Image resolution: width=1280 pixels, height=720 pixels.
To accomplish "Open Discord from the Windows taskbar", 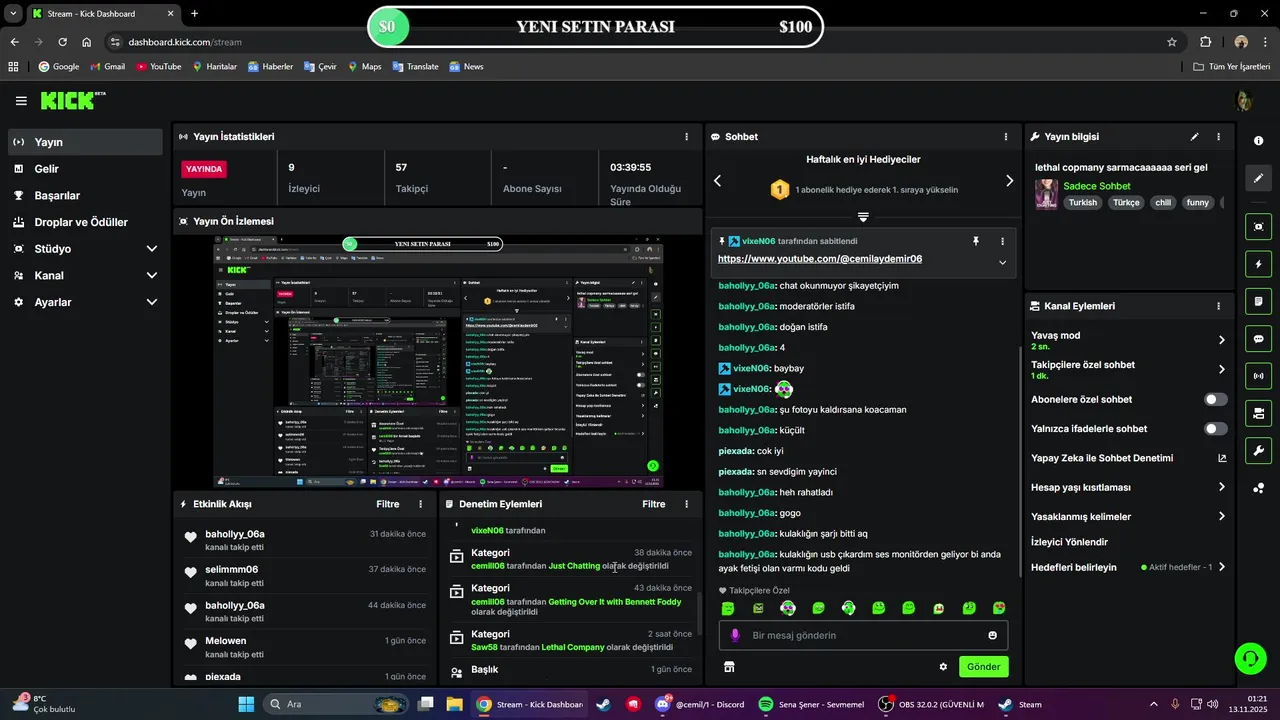I will (699, 704).
